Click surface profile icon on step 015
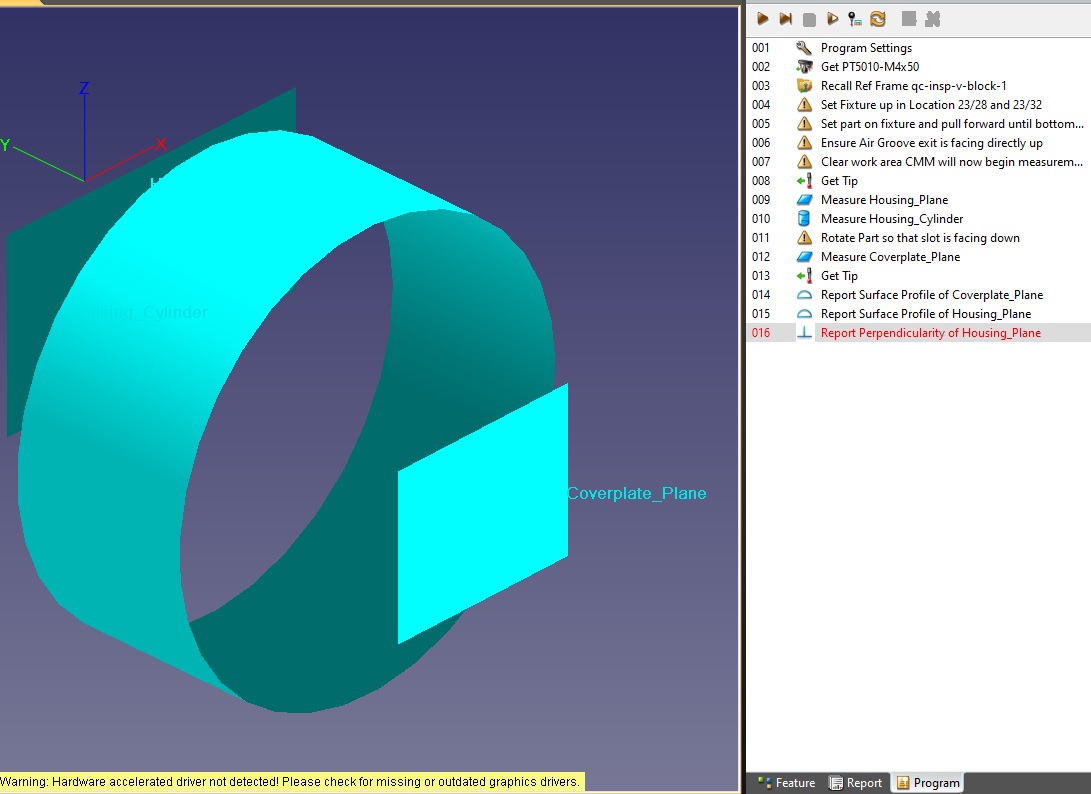 (804, 314)
